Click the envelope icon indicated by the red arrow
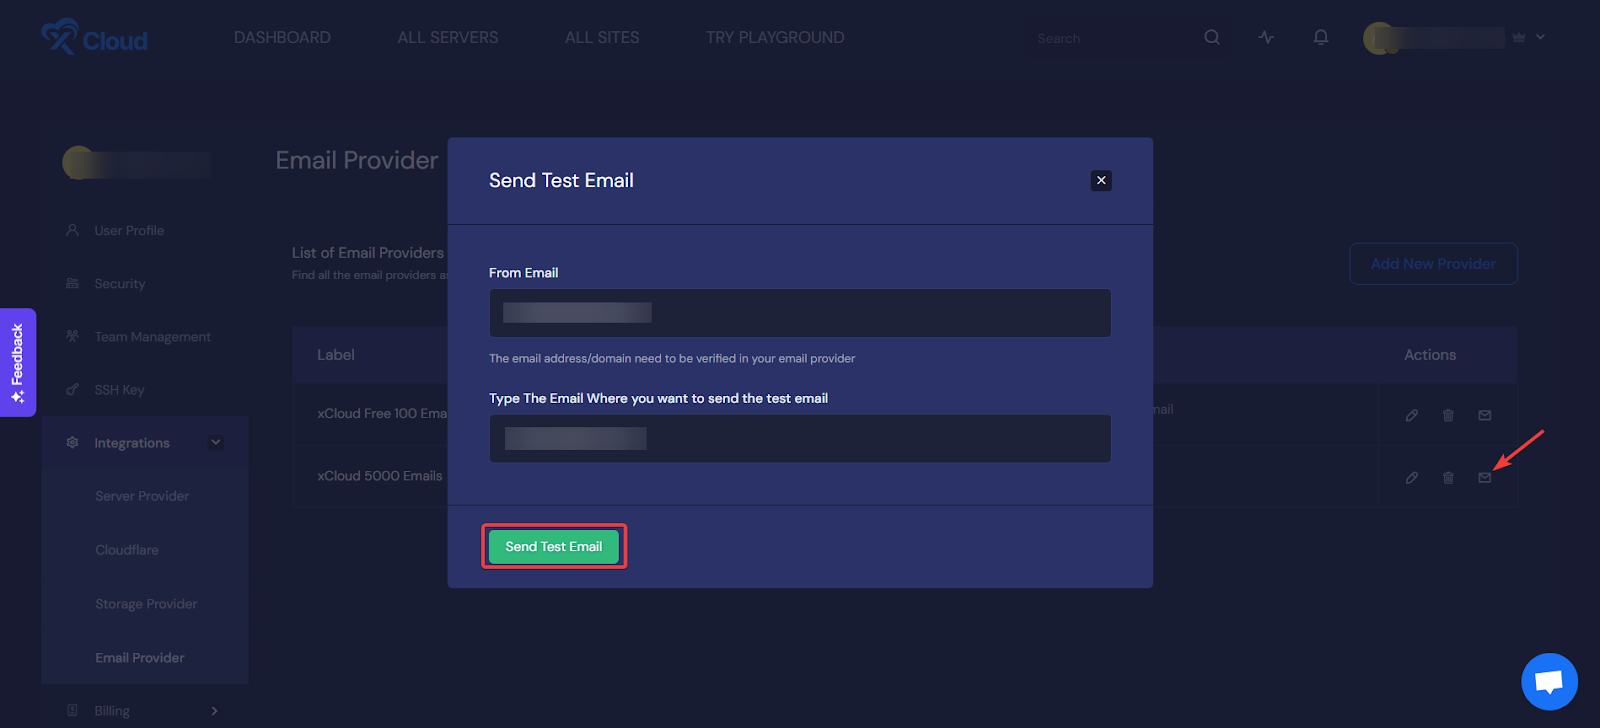Viewport: 1600px width, 728px height. [1484, 477]
